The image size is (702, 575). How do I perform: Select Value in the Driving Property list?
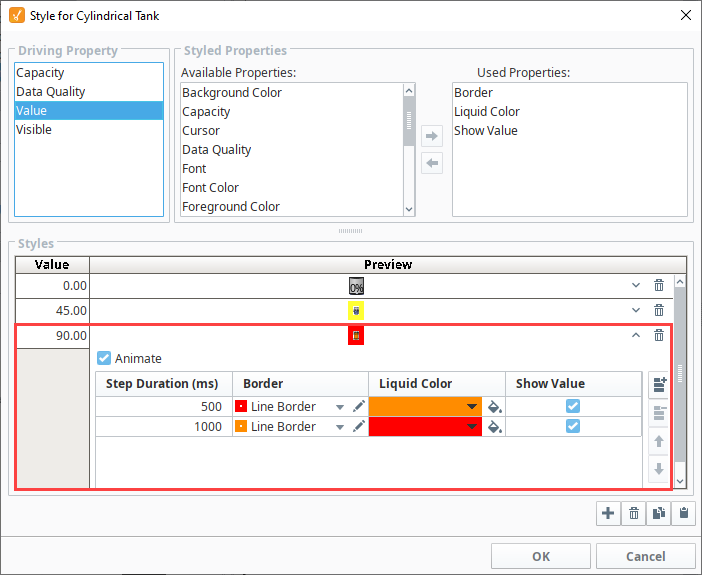[x=89, y=111]
